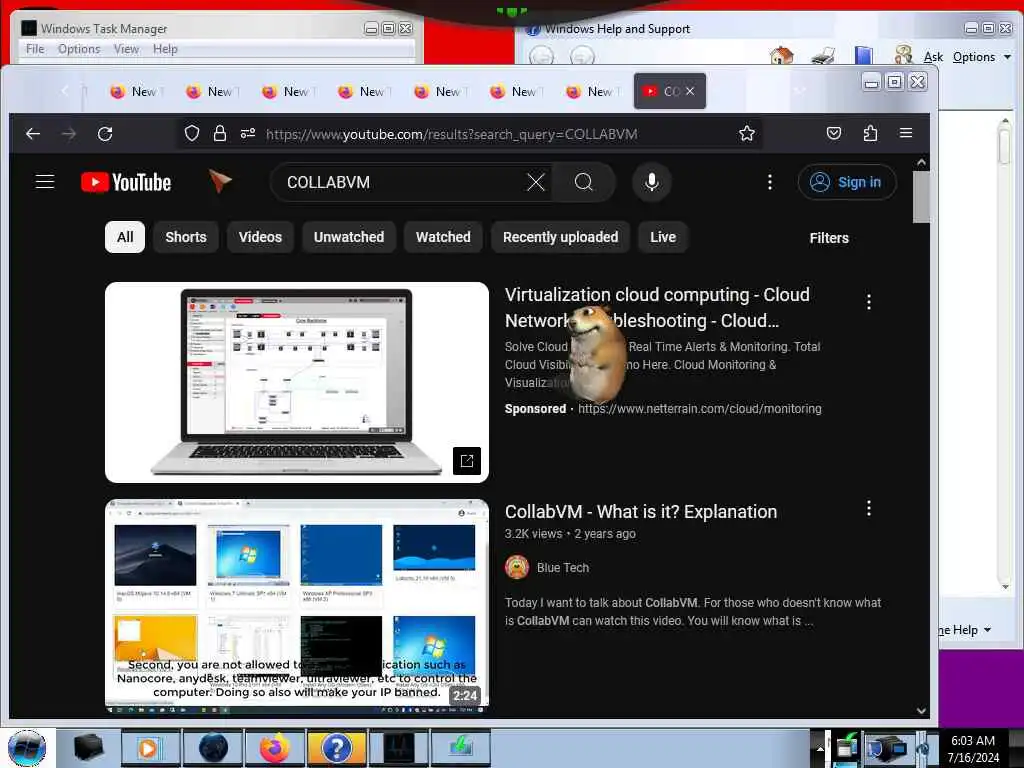Viewport: 1024px width, 768px height.
Task: Bookmark this page with the star
Action: (x=746, y=134)
